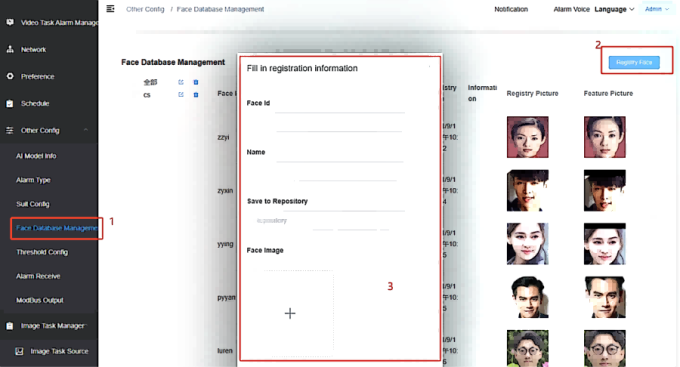Open zzyi feature picture thumbnail
Viewport: 680px width, 367px height.
(x=605, y=137)
